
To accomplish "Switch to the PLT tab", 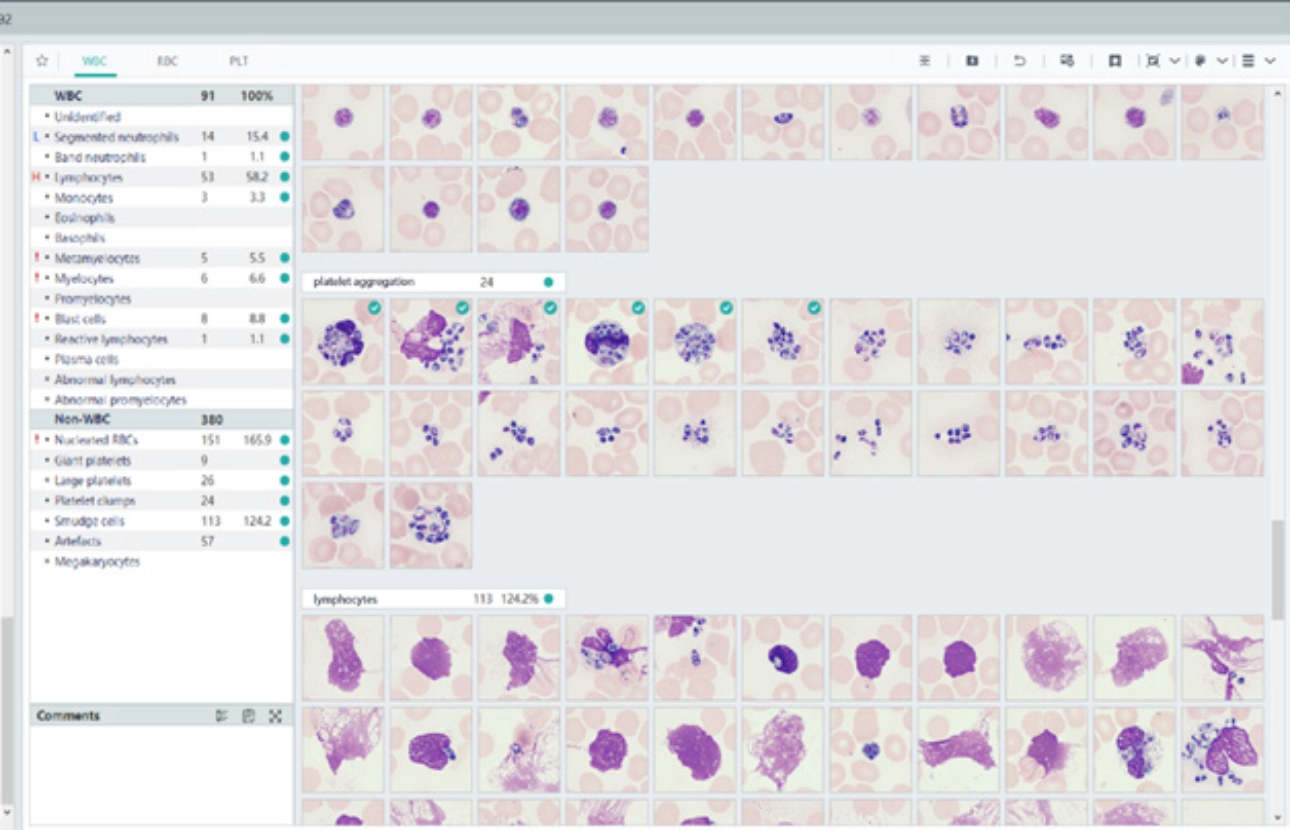I will 239,61.
